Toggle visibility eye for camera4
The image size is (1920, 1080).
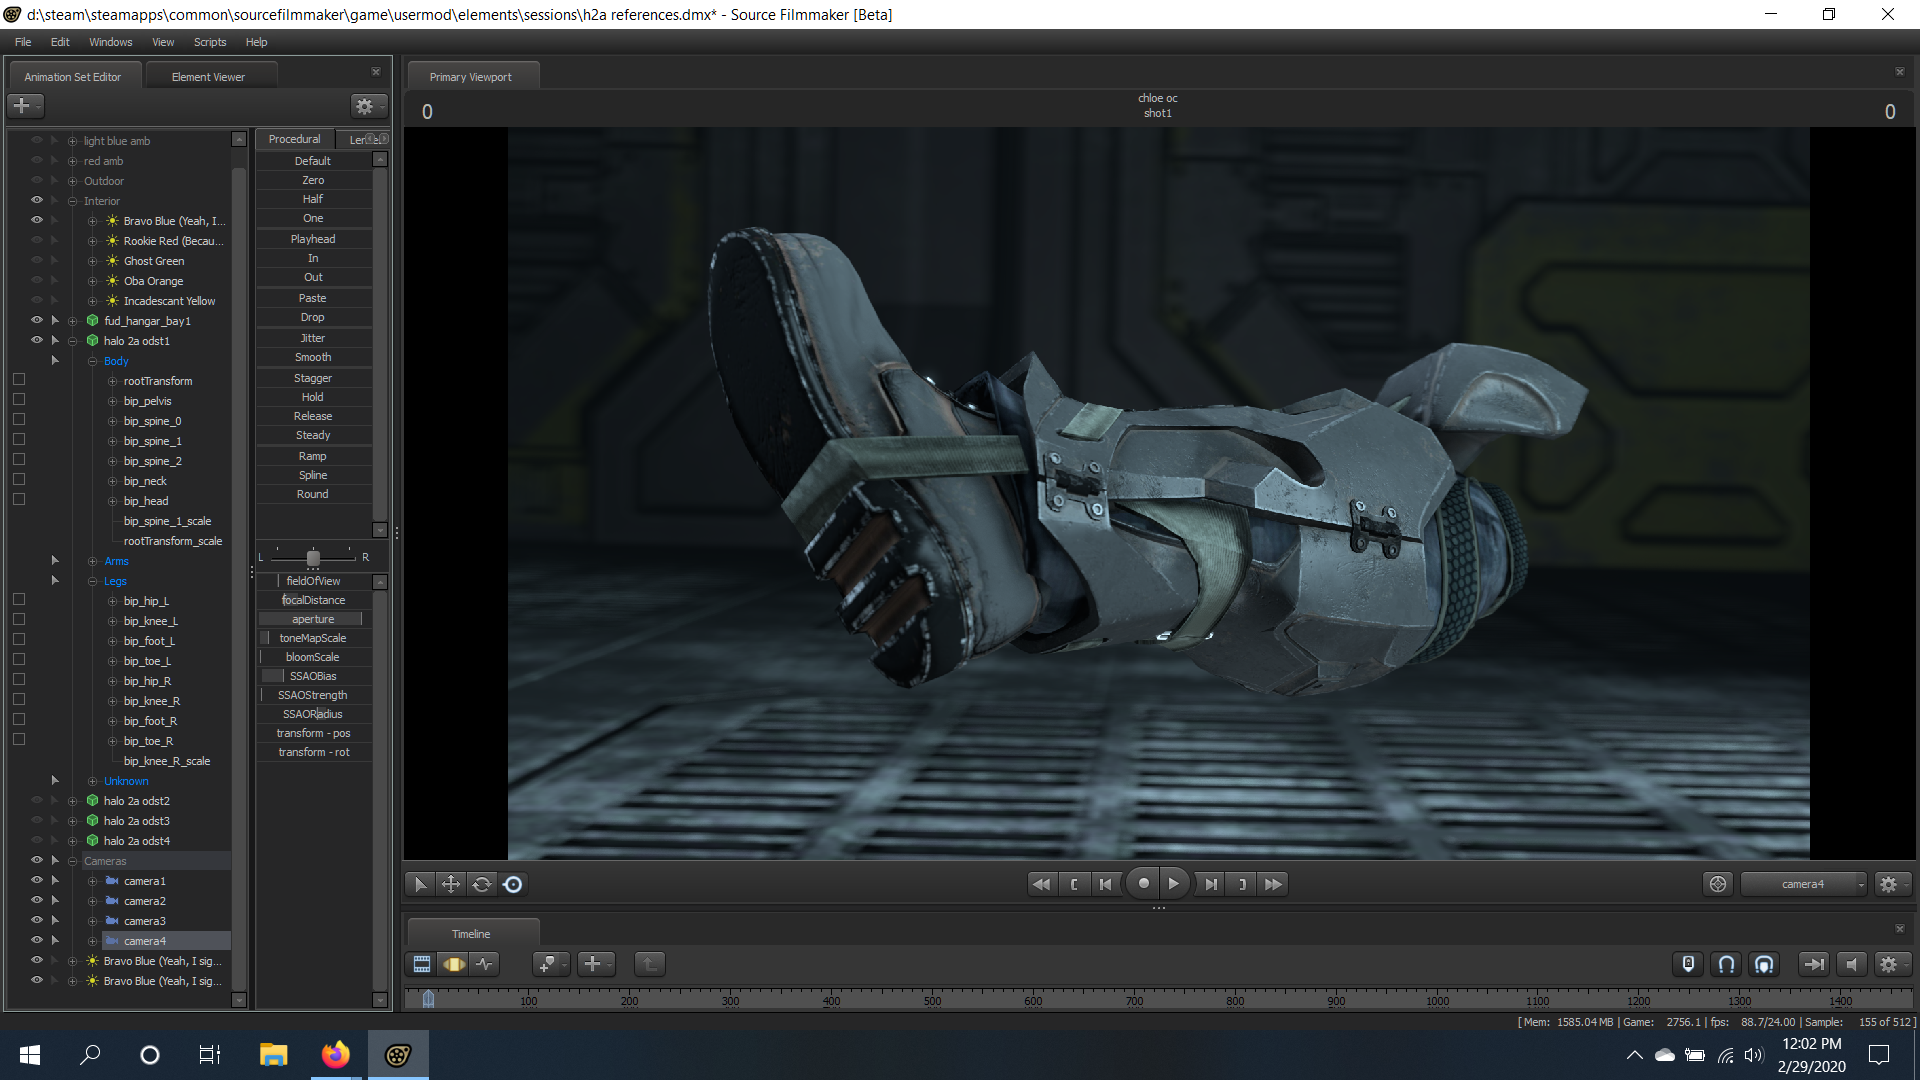37,940
